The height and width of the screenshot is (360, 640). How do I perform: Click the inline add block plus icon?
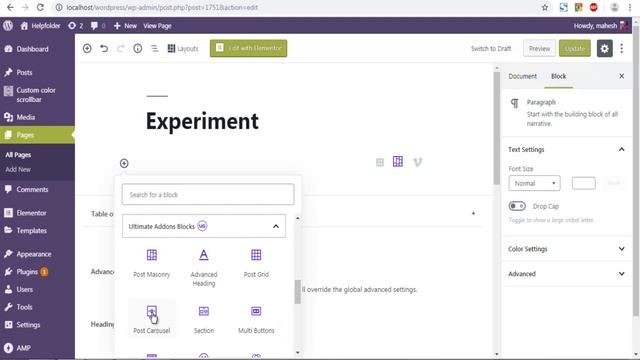click(124, 163)
